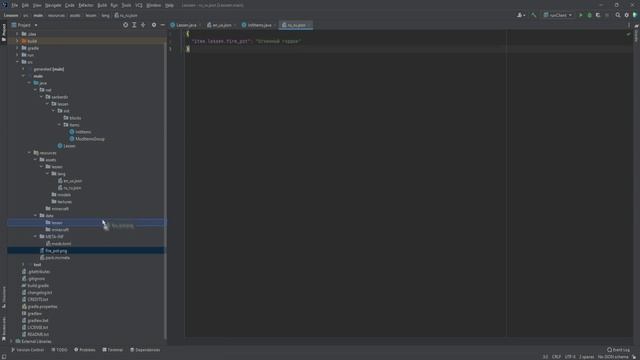Expand External Libraries node
640x360 pixels.
[11, 341]
